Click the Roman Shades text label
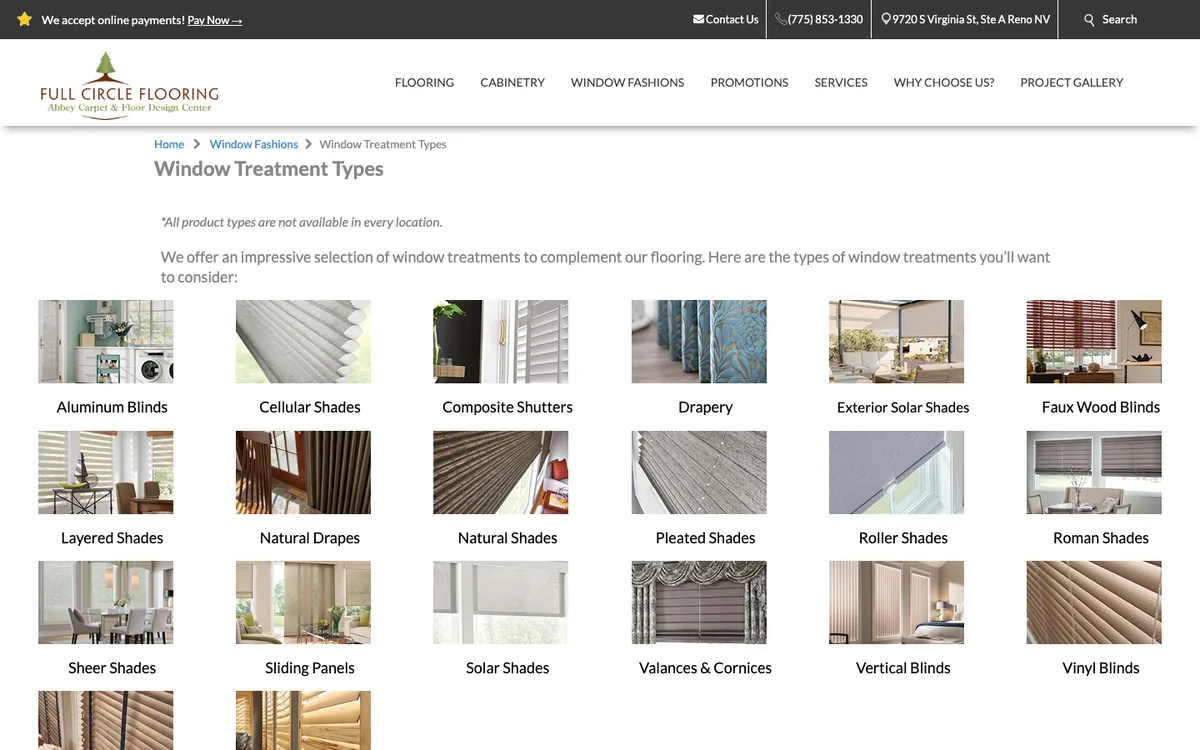The image size is (1200, 750). [1101, 538]
